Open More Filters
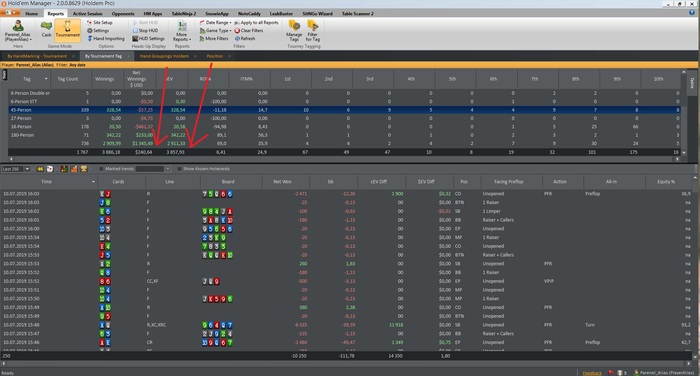The image size is (700, 376). [x=214, y=38]
